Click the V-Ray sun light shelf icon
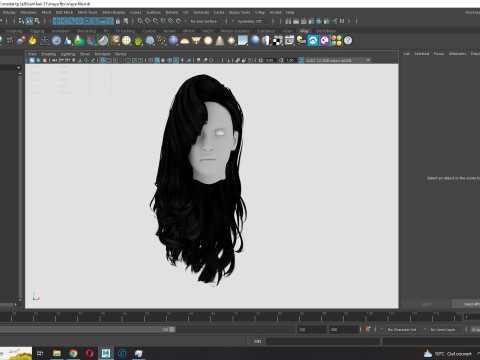480x360 pixels. pos(231,41)
